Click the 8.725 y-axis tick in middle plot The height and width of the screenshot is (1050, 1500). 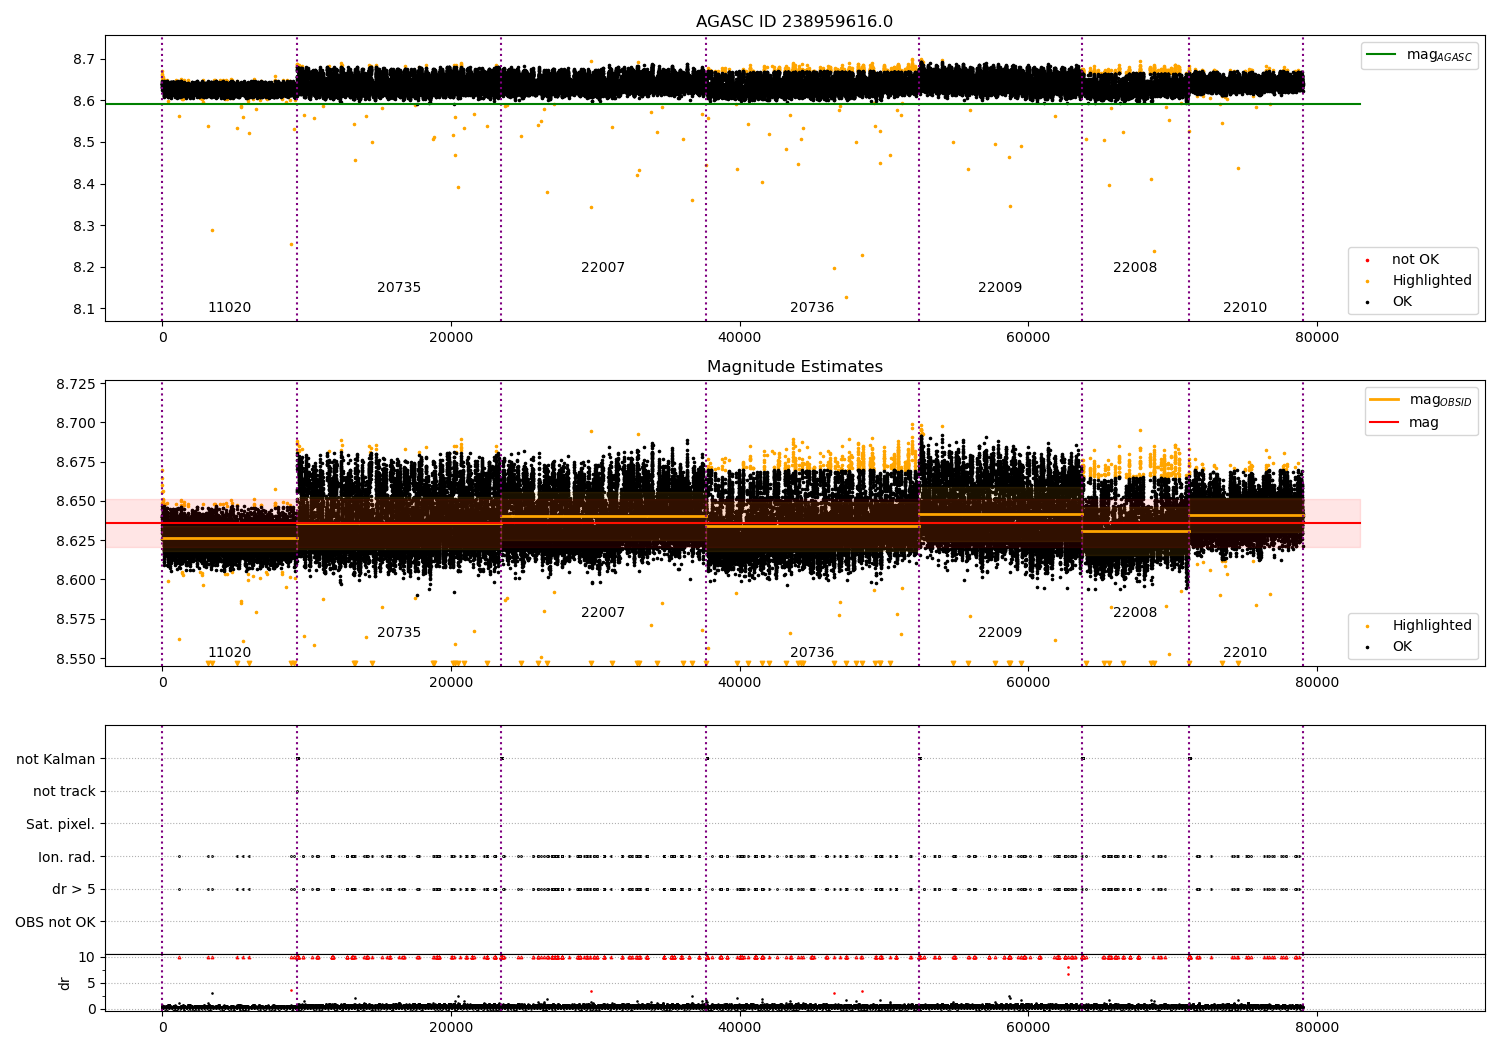(x=76, y=385)
